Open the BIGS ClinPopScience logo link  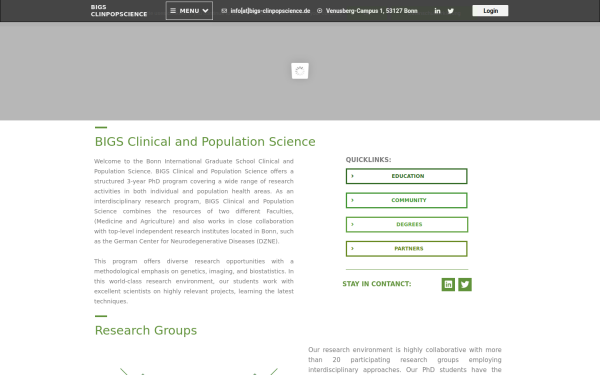click(119, 11)
